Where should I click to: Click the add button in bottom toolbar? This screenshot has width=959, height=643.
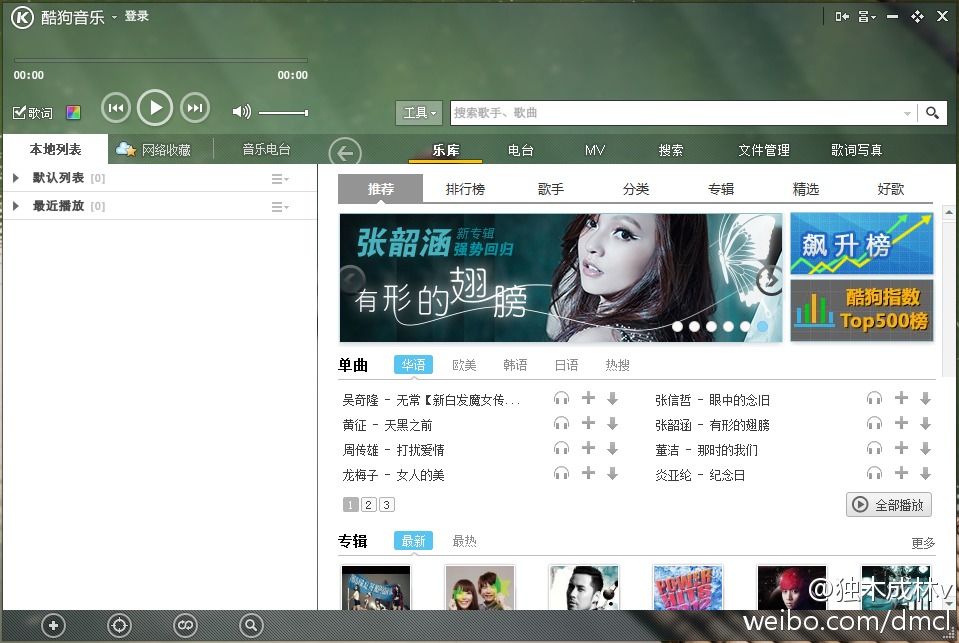tap(53, 625)
